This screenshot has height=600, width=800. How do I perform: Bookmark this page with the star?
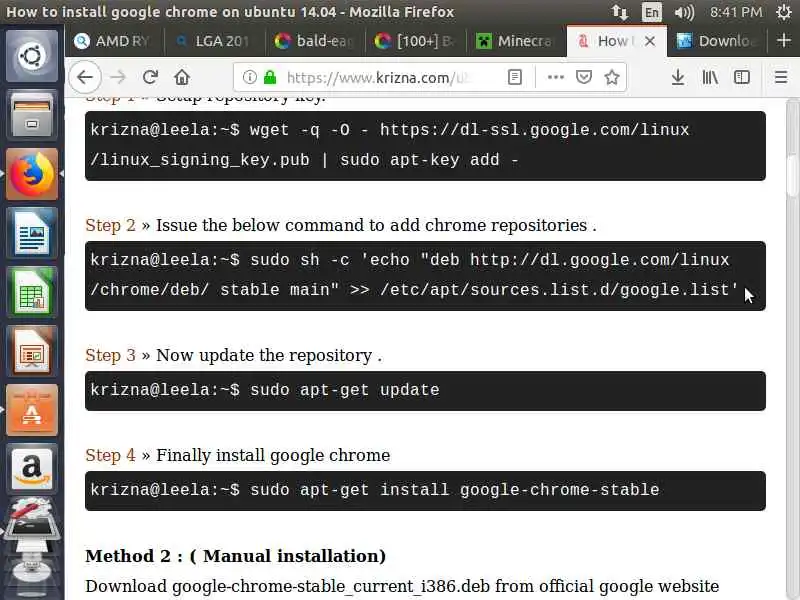pyautogui.click(x=612, y=78)
